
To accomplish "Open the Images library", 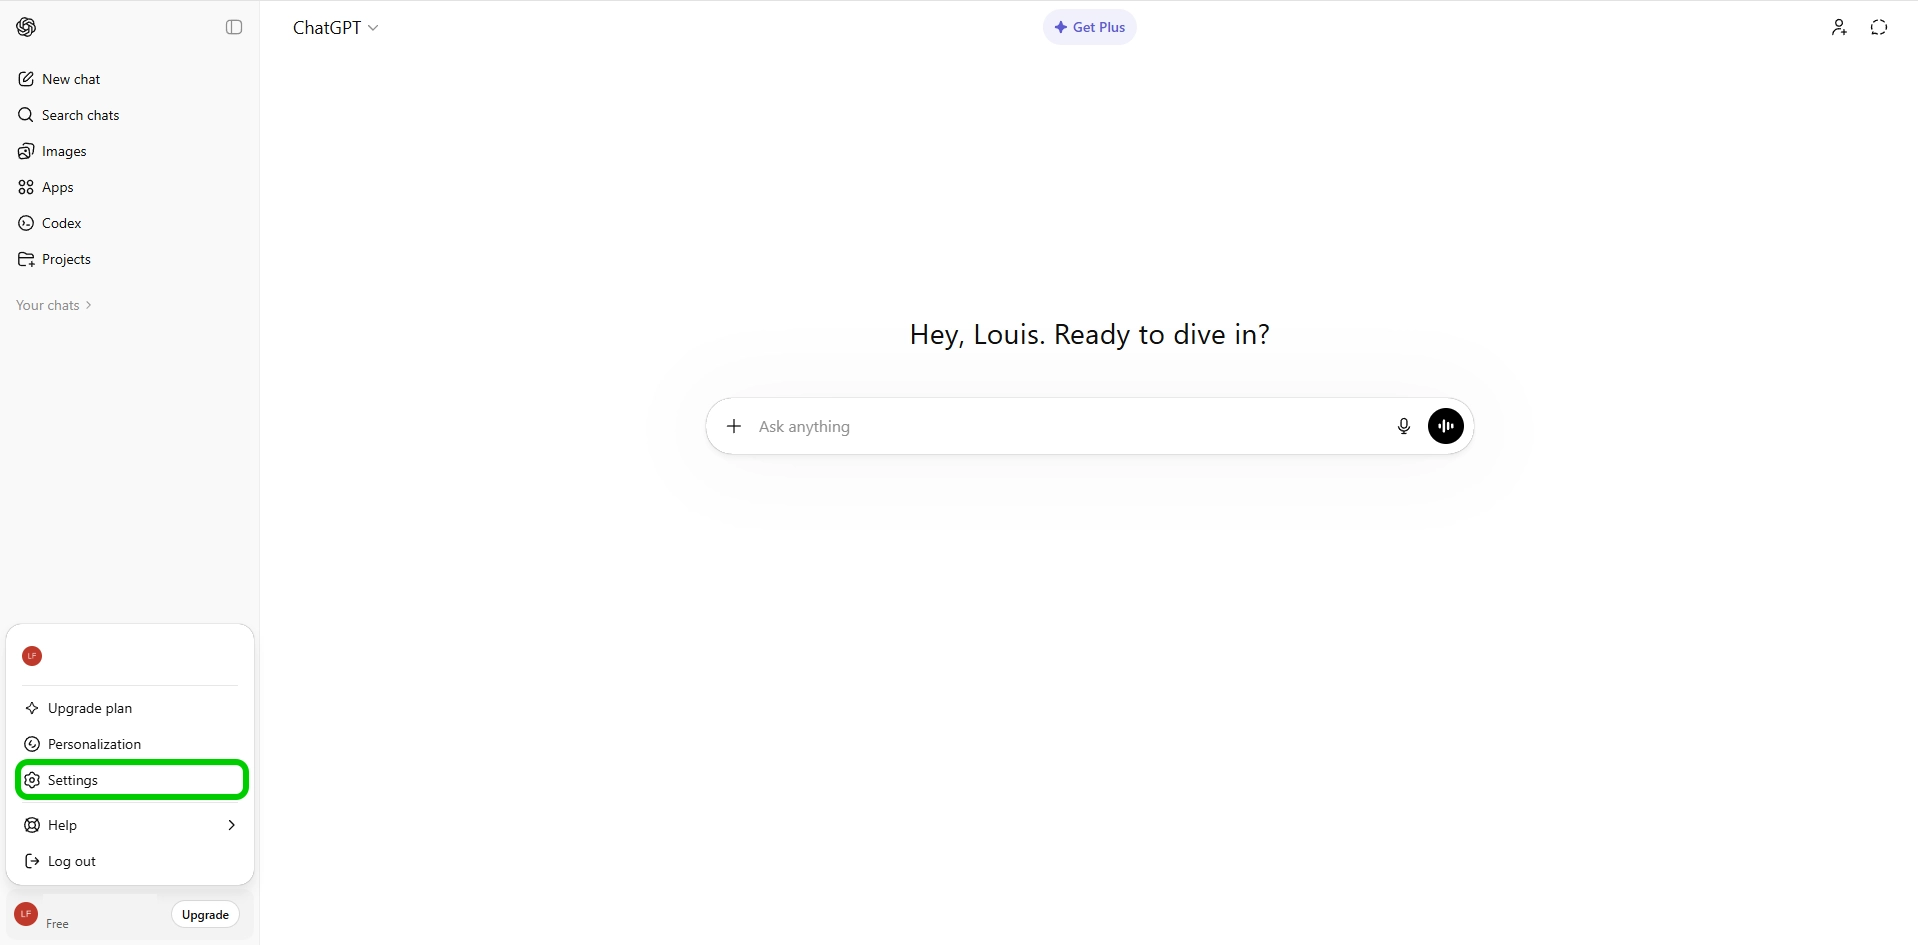I will [x=64, y=151].
